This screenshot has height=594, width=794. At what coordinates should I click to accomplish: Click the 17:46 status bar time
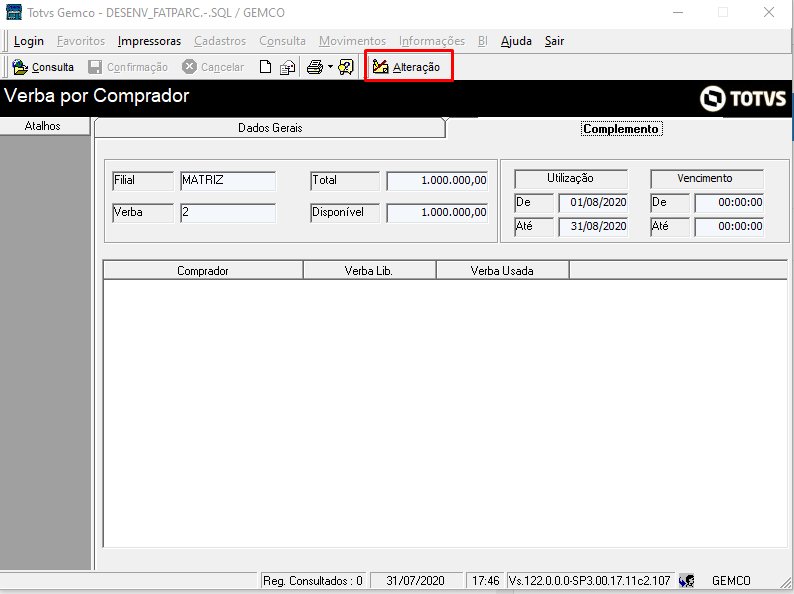485,580
